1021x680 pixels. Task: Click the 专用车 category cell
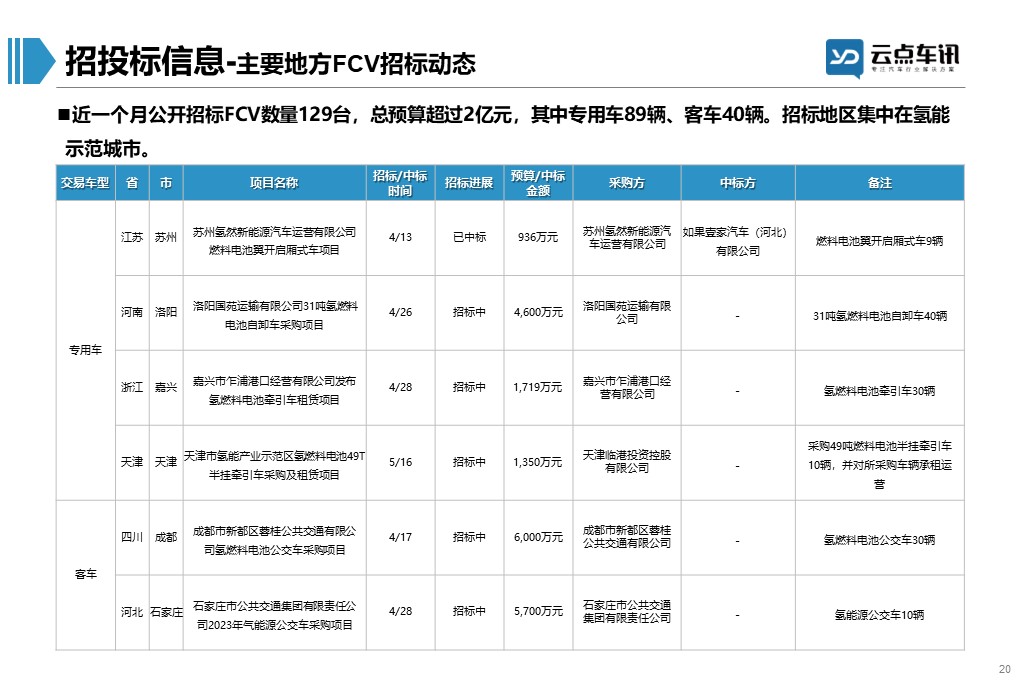click(x=85, y=350)
